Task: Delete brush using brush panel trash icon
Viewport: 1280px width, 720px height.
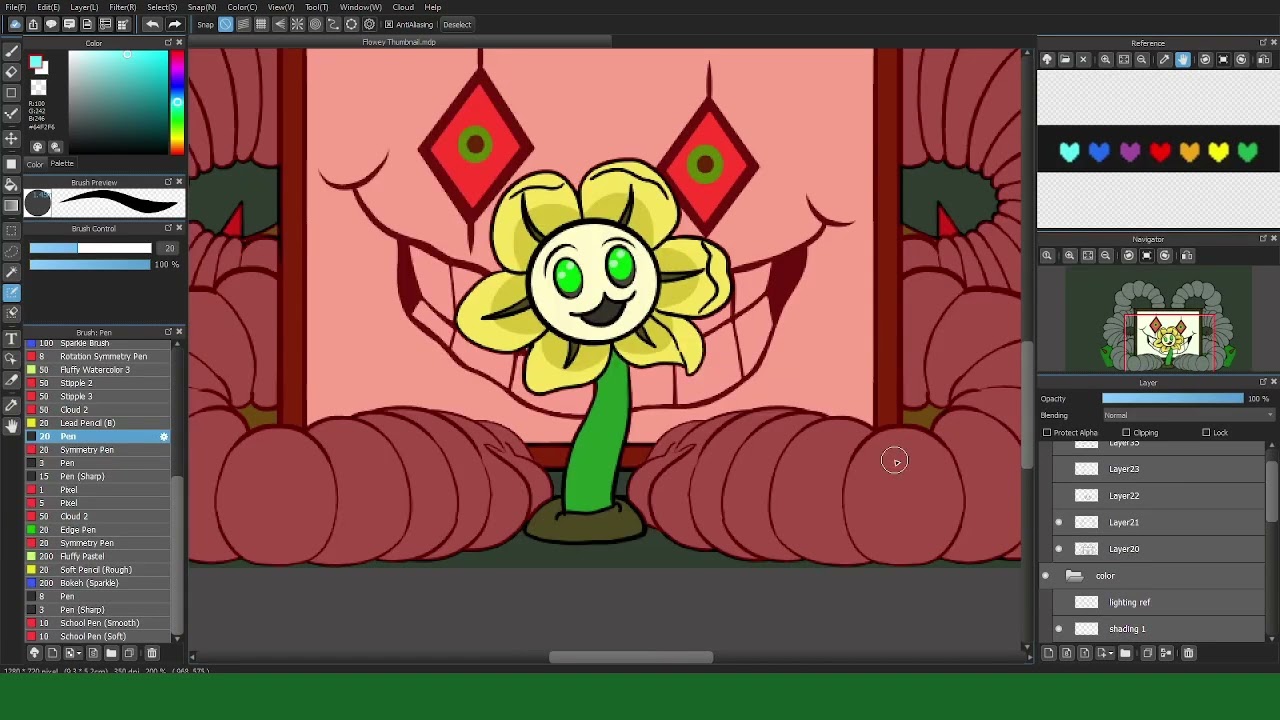Action: click(152, 653)
